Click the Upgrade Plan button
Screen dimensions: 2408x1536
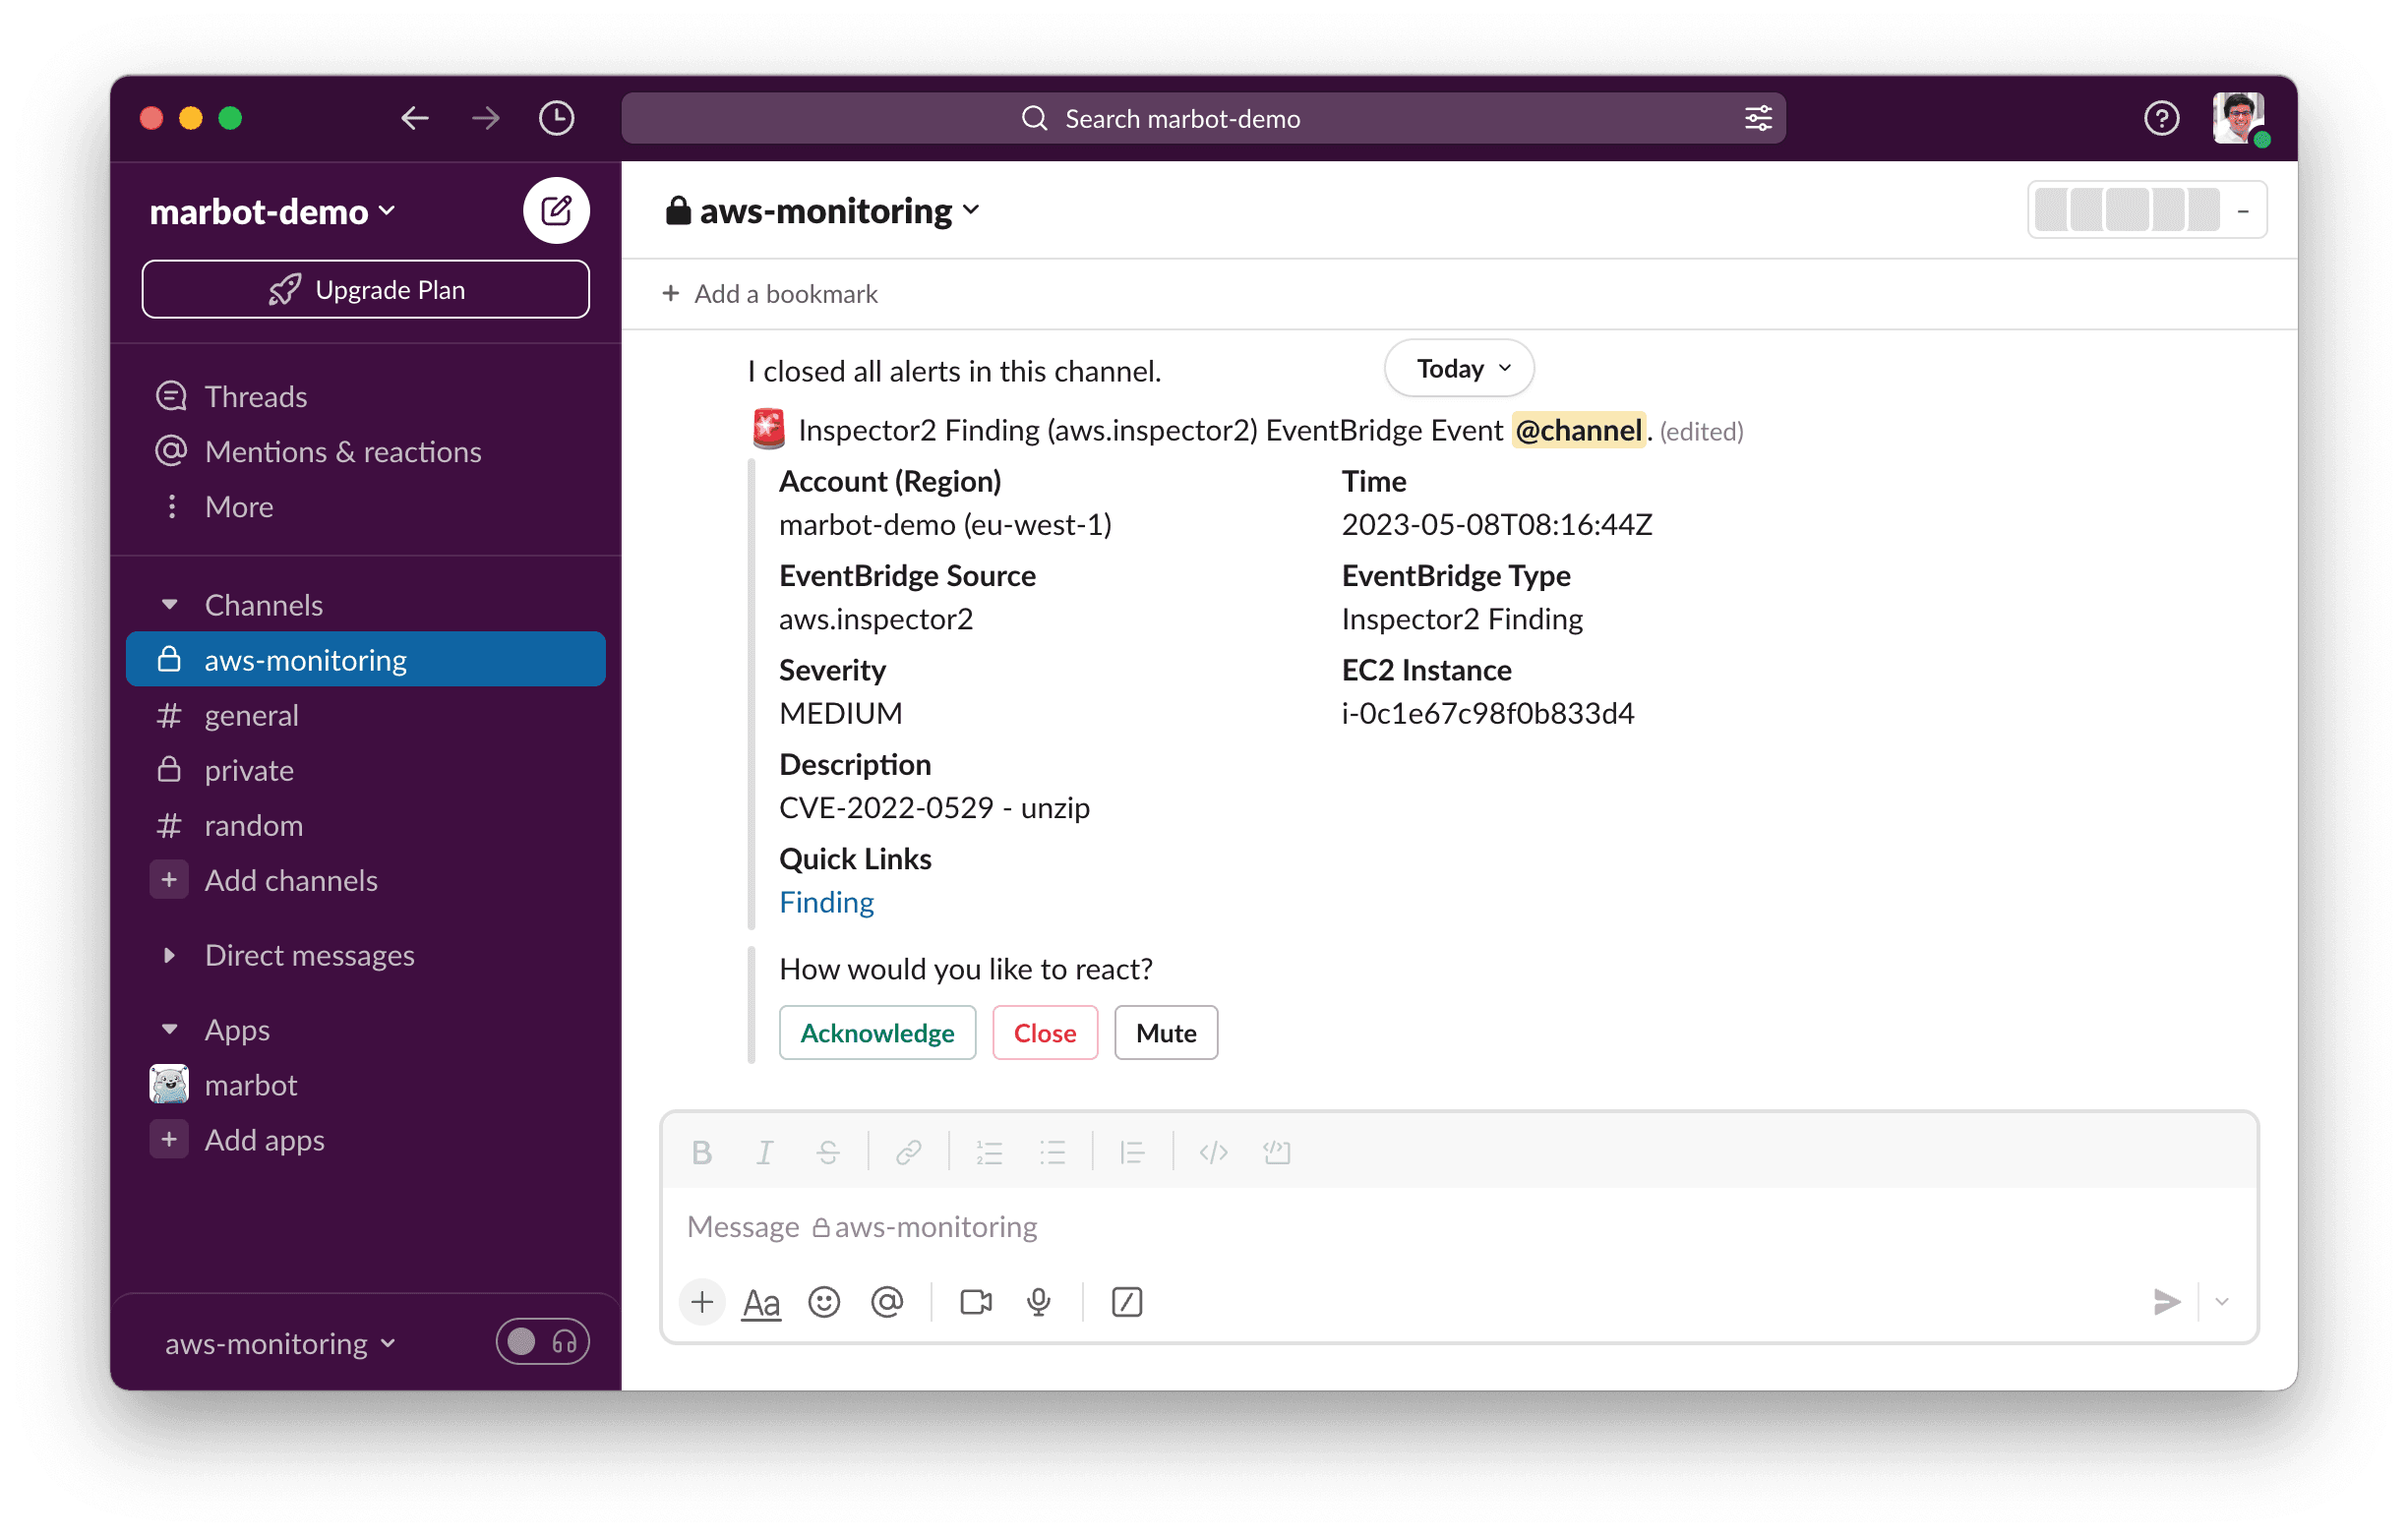tap(365, 289)
